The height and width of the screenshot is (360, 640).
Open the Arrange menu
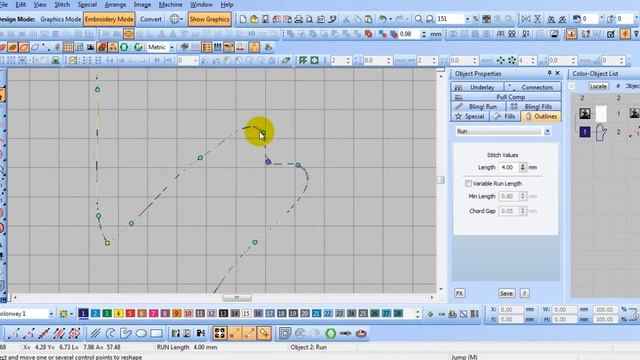coord(115,4)
